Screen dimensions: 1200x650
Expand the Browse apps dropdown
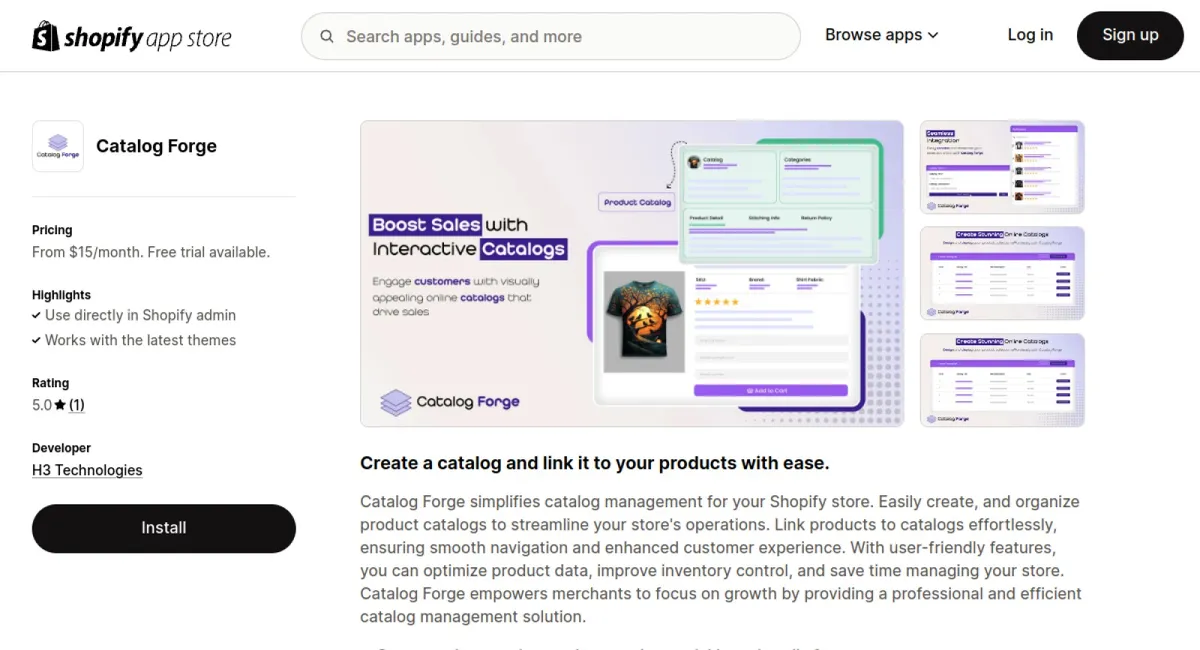(881, 35)
